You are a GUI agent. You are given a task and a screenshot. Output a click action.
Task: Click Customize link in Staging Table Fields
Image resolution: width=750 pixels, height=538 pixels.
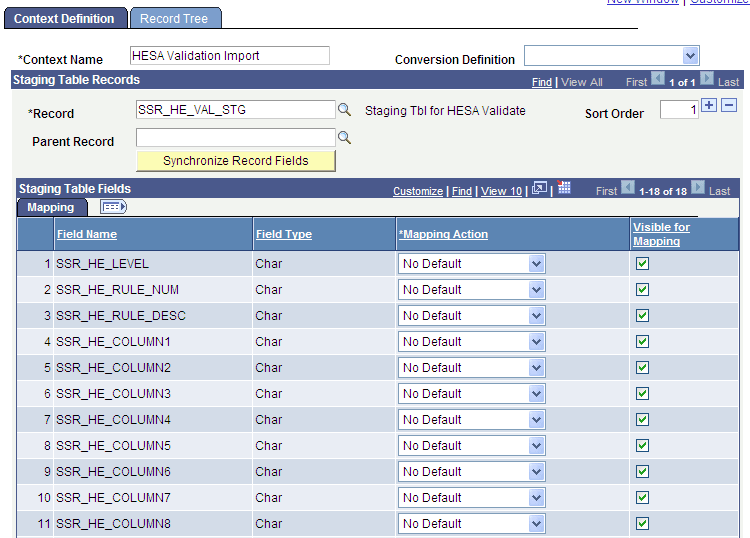coord(418,191)
